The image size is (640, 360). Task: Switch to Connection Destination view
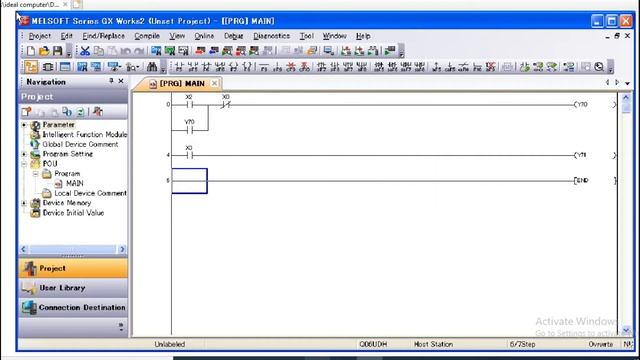coord(73,307)
